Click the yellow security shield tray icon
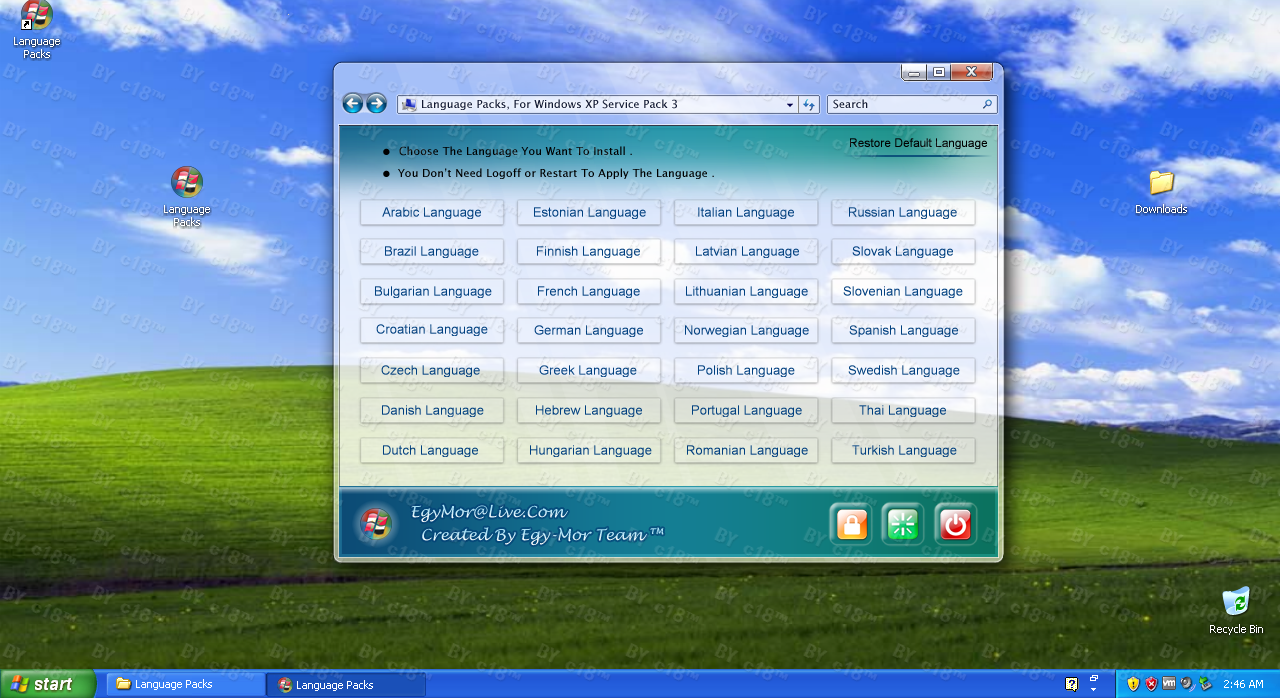Image resolution: width=1280 pixels, height=698 pixels. coord(1133,684)
